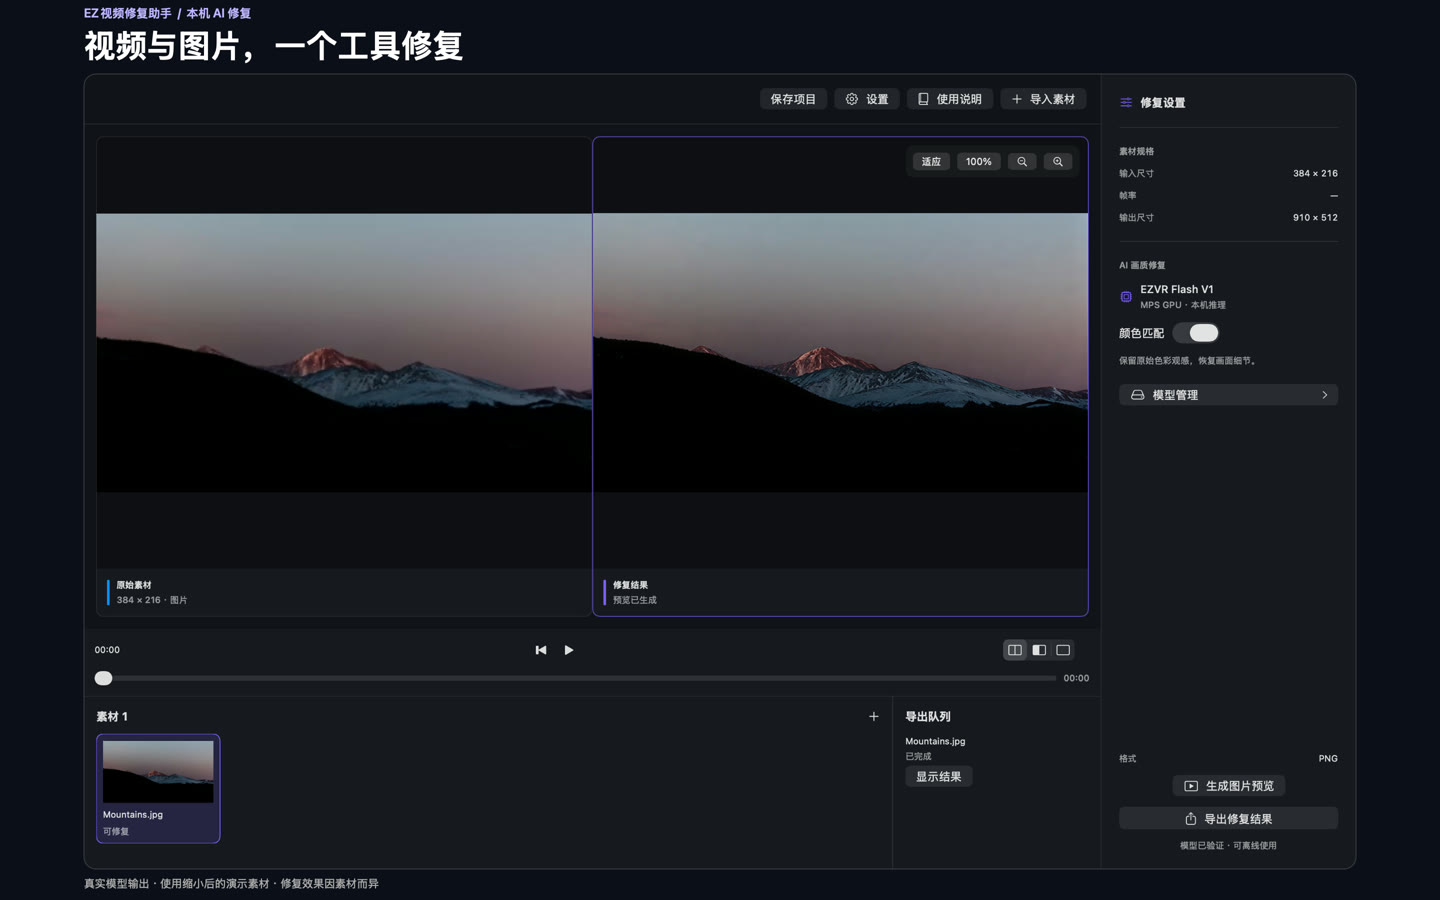1440x900 pixels.
Task: Click the 保存项目 button
Action: (793, 99)
